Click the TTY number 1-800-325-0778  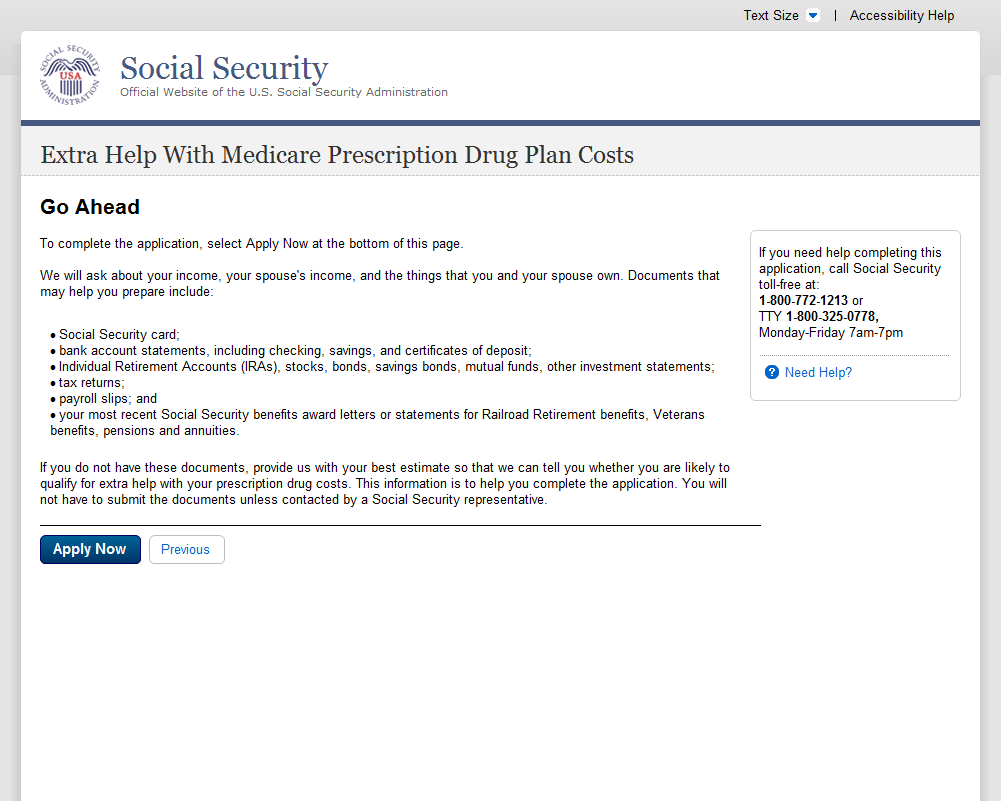(832, 316)
